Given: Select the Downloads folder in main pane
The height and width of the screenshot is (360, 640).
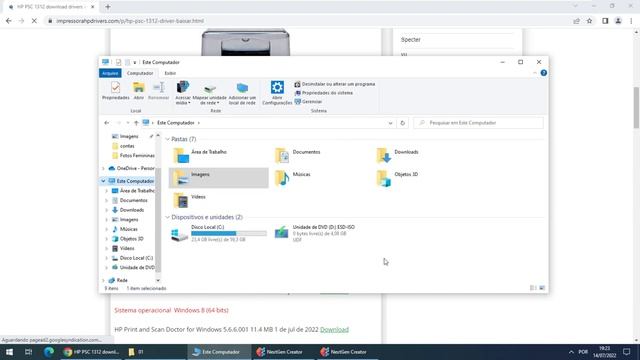Looking at the screenshot, I should pos(421,156).
